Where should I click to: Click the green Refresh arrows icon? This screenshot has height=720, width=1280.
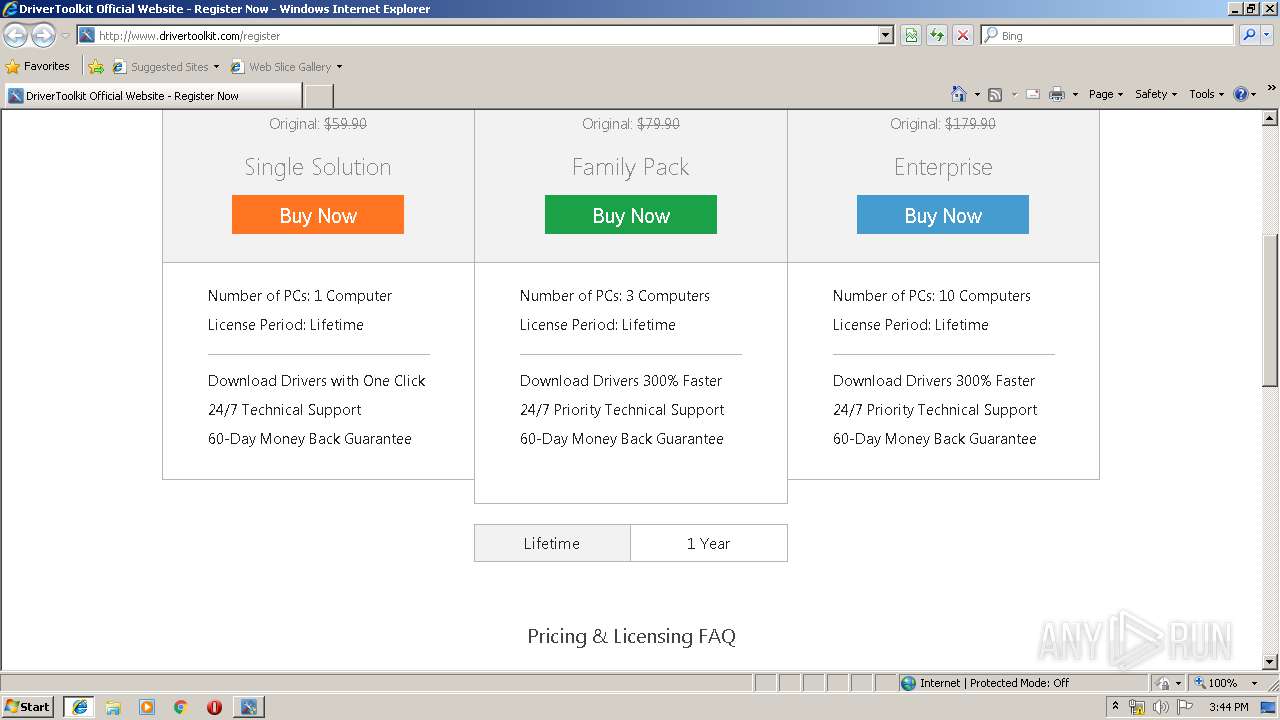pos(937,35)
